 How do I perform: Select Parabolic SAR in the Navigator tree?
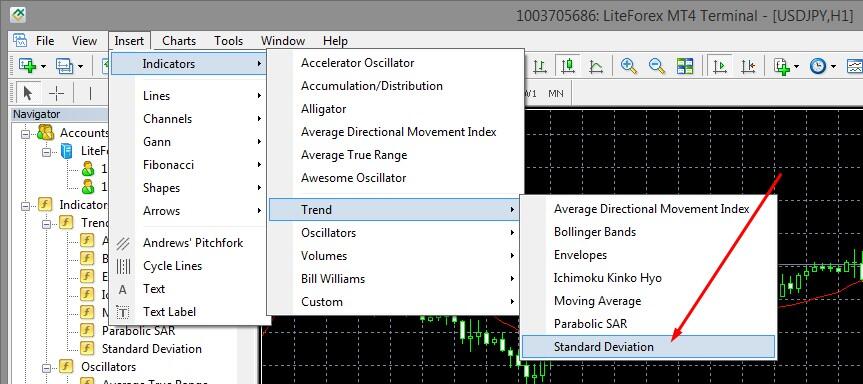139,331
